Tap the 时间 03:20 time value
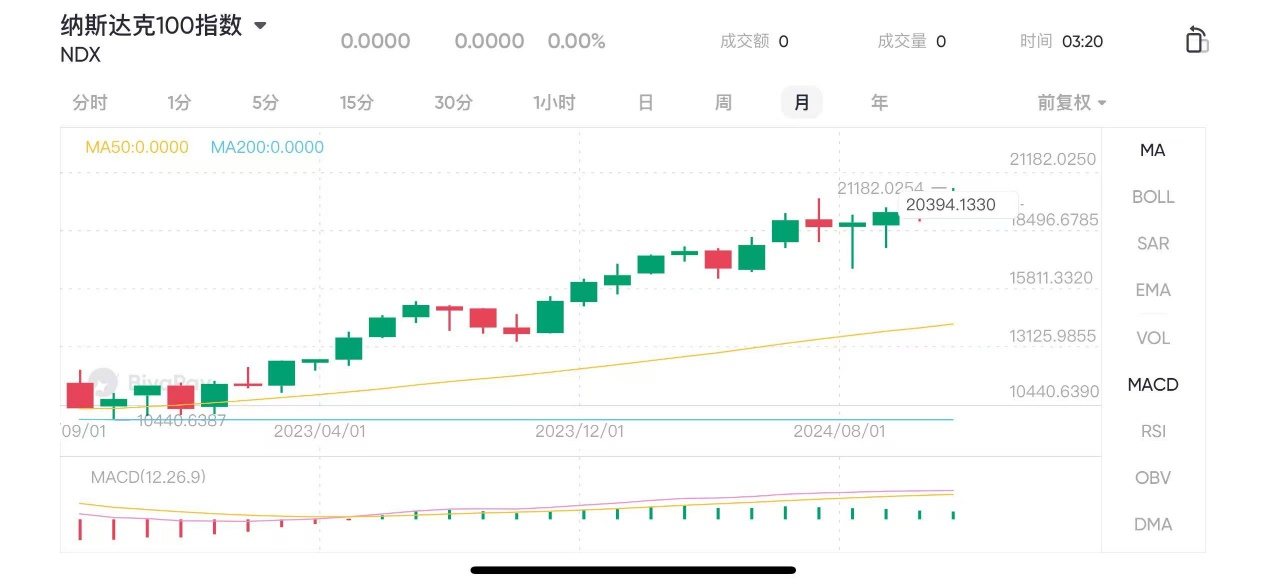1266x586 pixels. click(x=1082, y=41)
